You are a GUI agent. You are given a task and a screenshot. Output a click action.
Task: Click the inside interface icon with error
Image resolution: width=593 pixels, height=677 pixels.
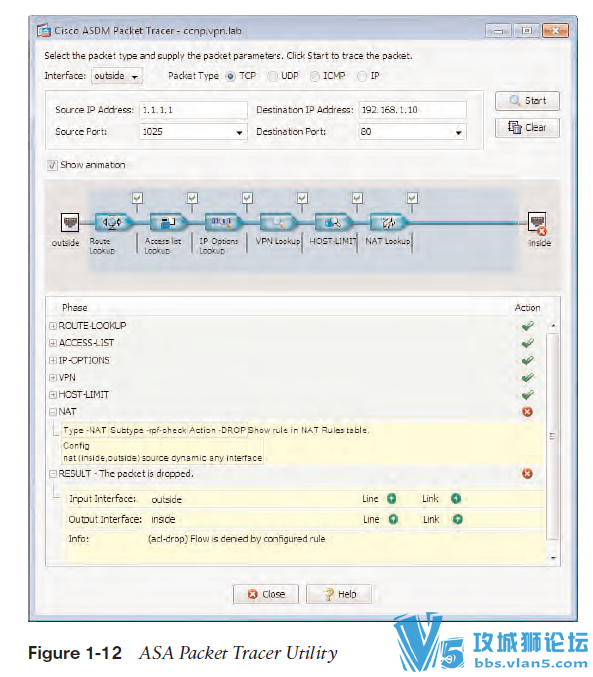point(538,223)
